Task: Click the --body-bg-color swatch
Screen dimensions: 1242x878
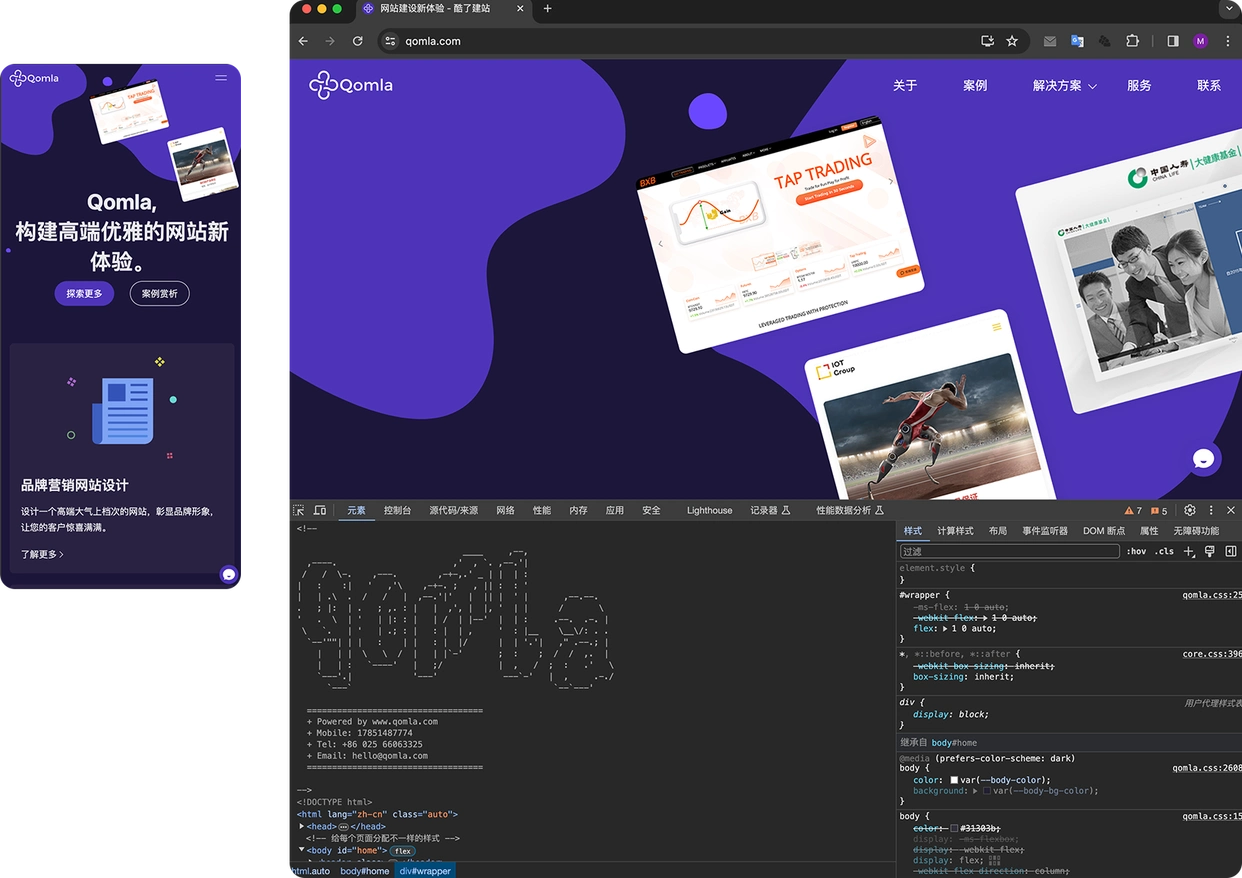Action: coord(987,791)
